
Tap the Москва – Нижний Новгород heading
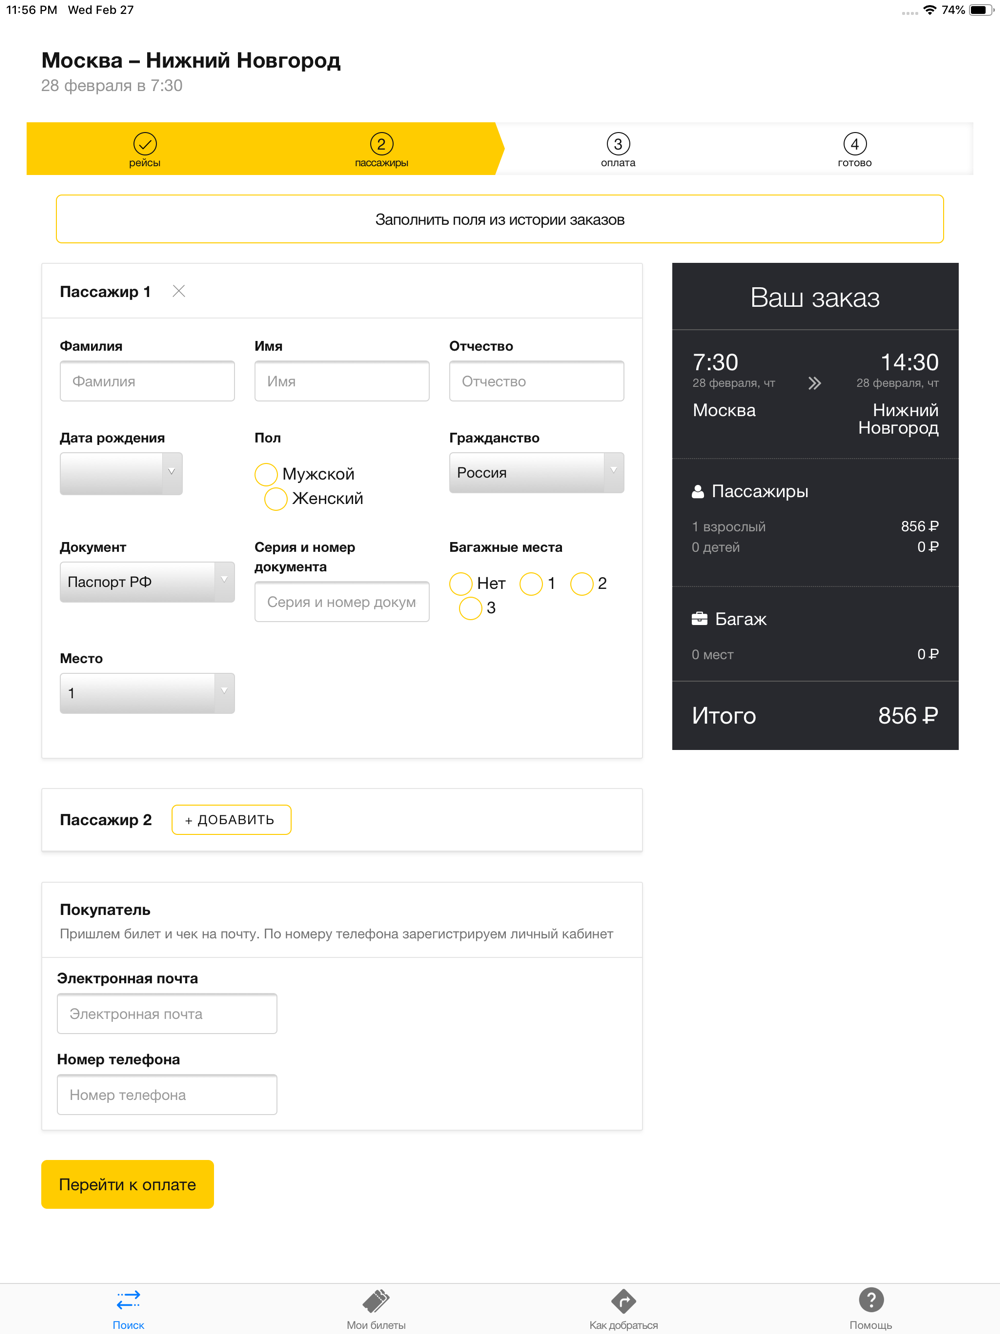[191, 60]
